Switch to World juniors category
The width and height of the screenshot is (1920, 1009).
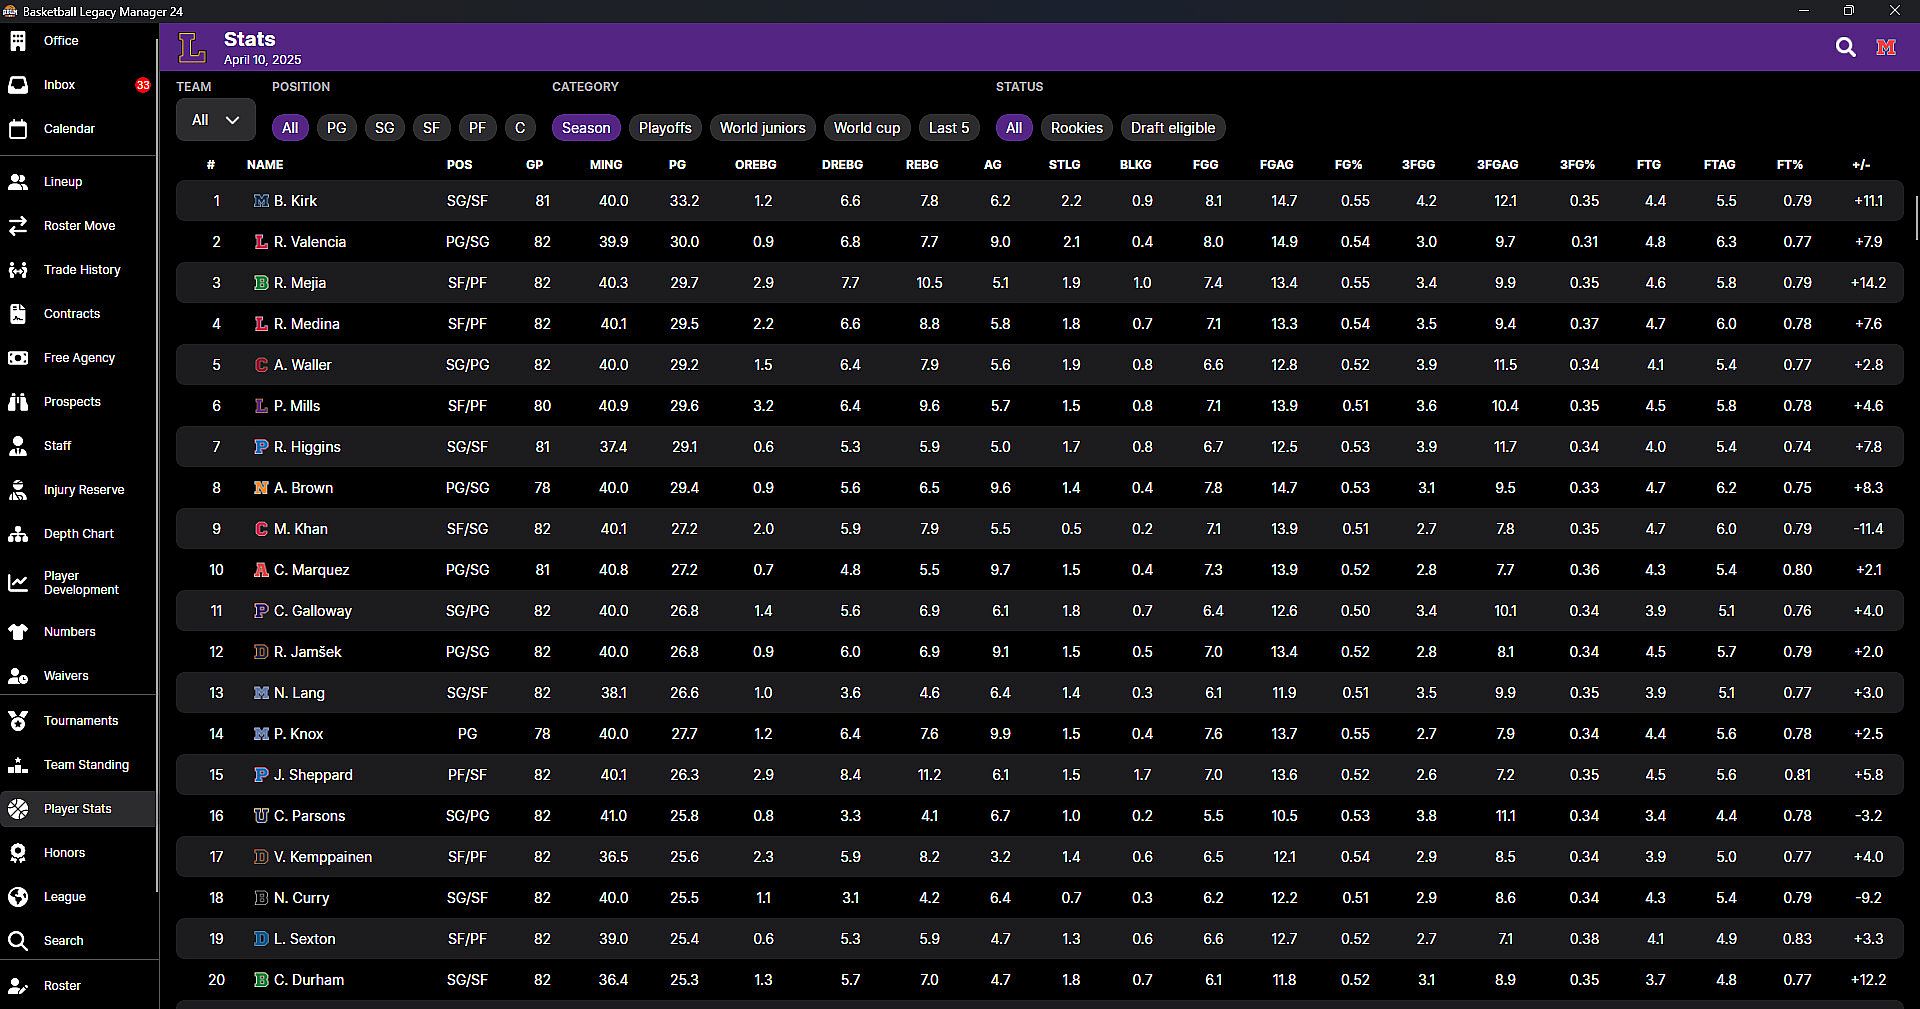tap(762, 128)
